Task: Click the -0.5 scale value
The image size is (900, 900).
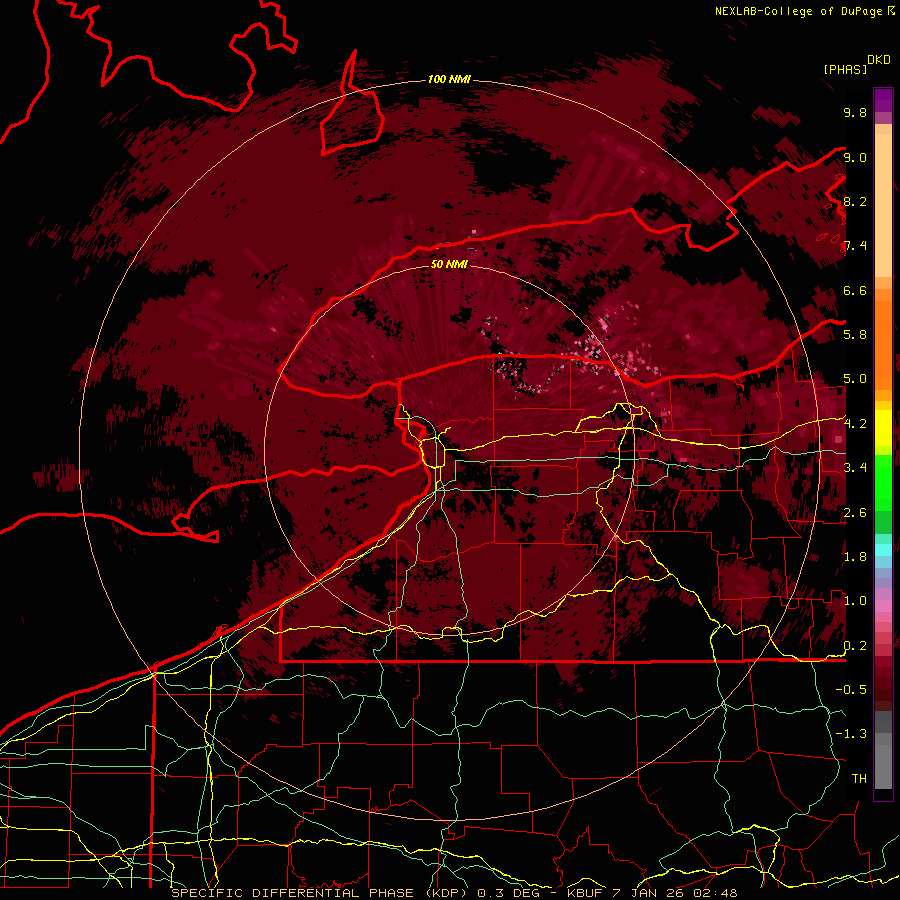Action: pyautogui.click(x=851, y=690)
